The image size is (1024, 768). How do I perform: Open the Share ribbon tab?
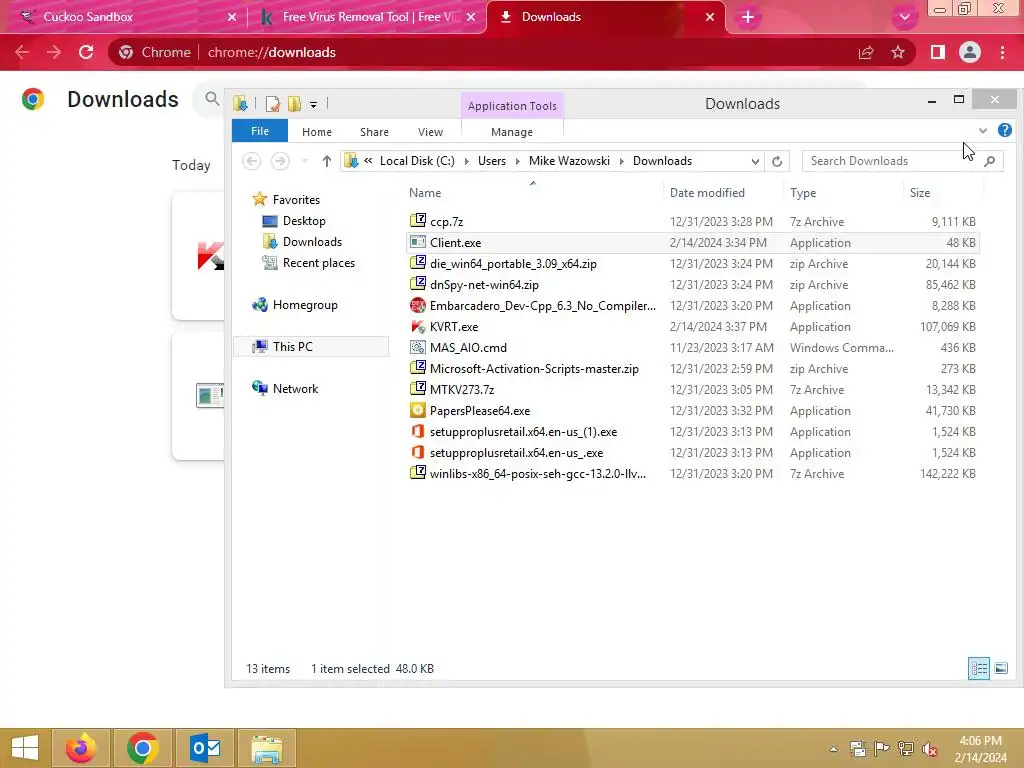click(374, 132)
